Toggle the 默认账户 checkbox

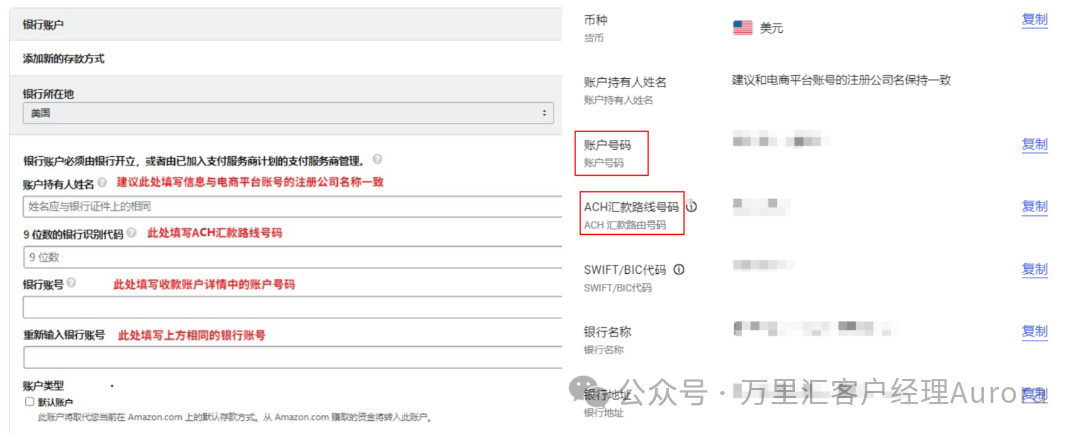click(29, 401)
